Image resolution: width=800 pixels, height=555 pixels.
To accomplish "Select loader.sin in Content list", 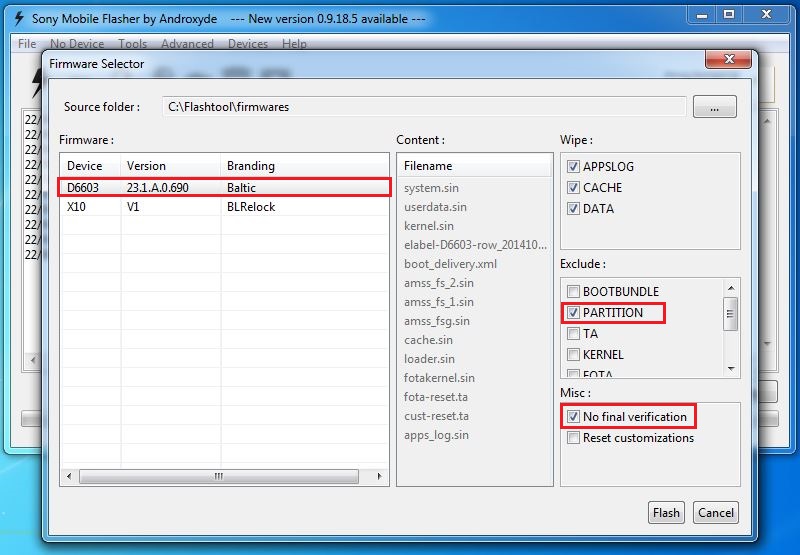I will (429, 359).
